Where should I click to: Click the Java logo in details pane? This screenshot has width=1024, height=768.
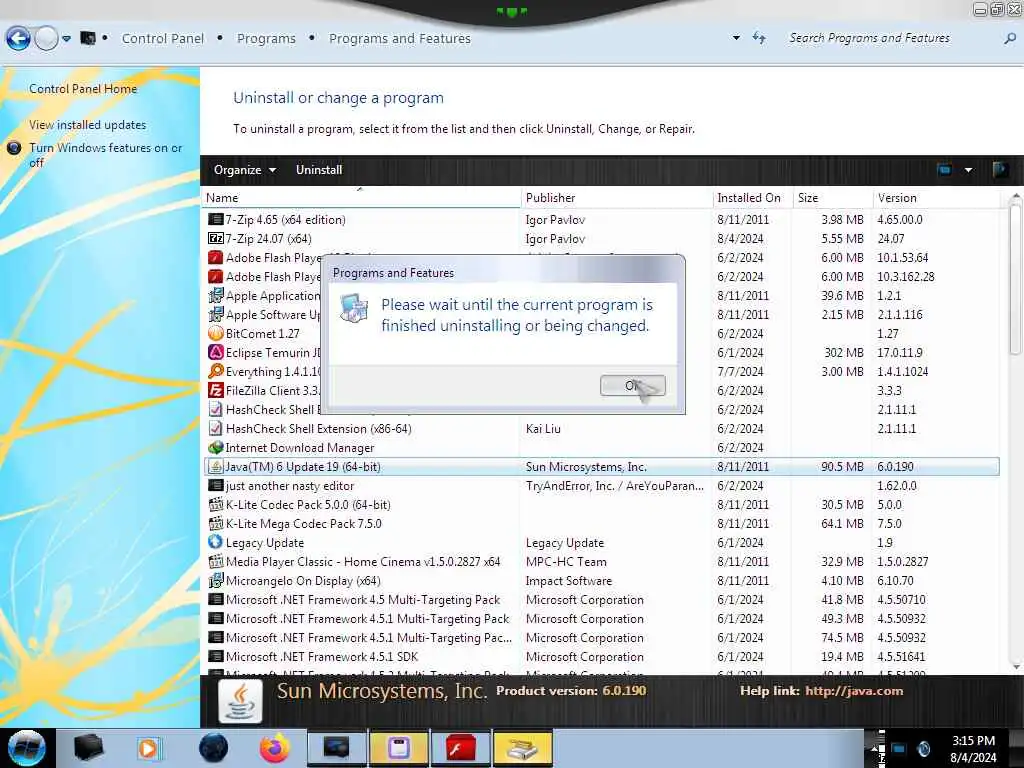click(x=240, y=701)
